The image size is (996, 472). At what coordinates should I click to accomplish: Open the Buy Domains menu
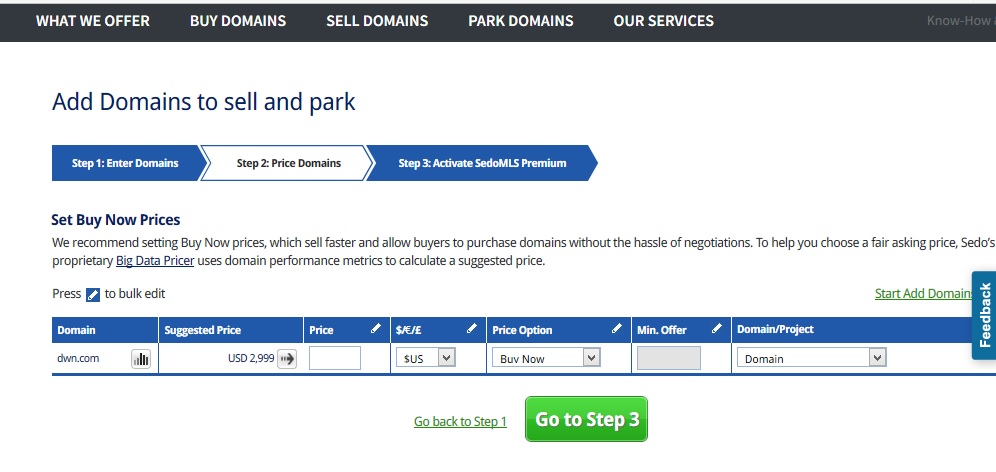(238, 21)
